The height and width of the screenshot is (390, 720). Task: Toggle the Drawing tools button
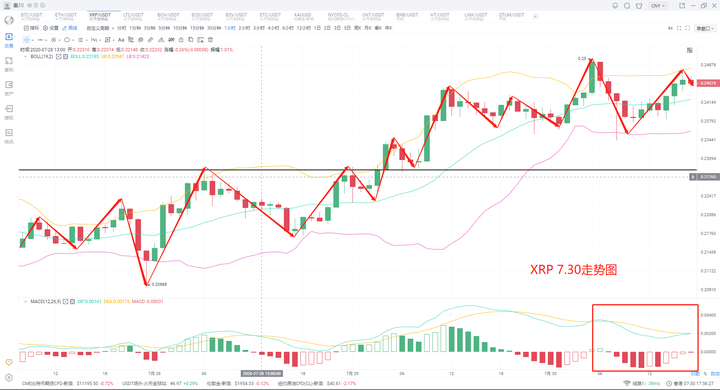70,28
